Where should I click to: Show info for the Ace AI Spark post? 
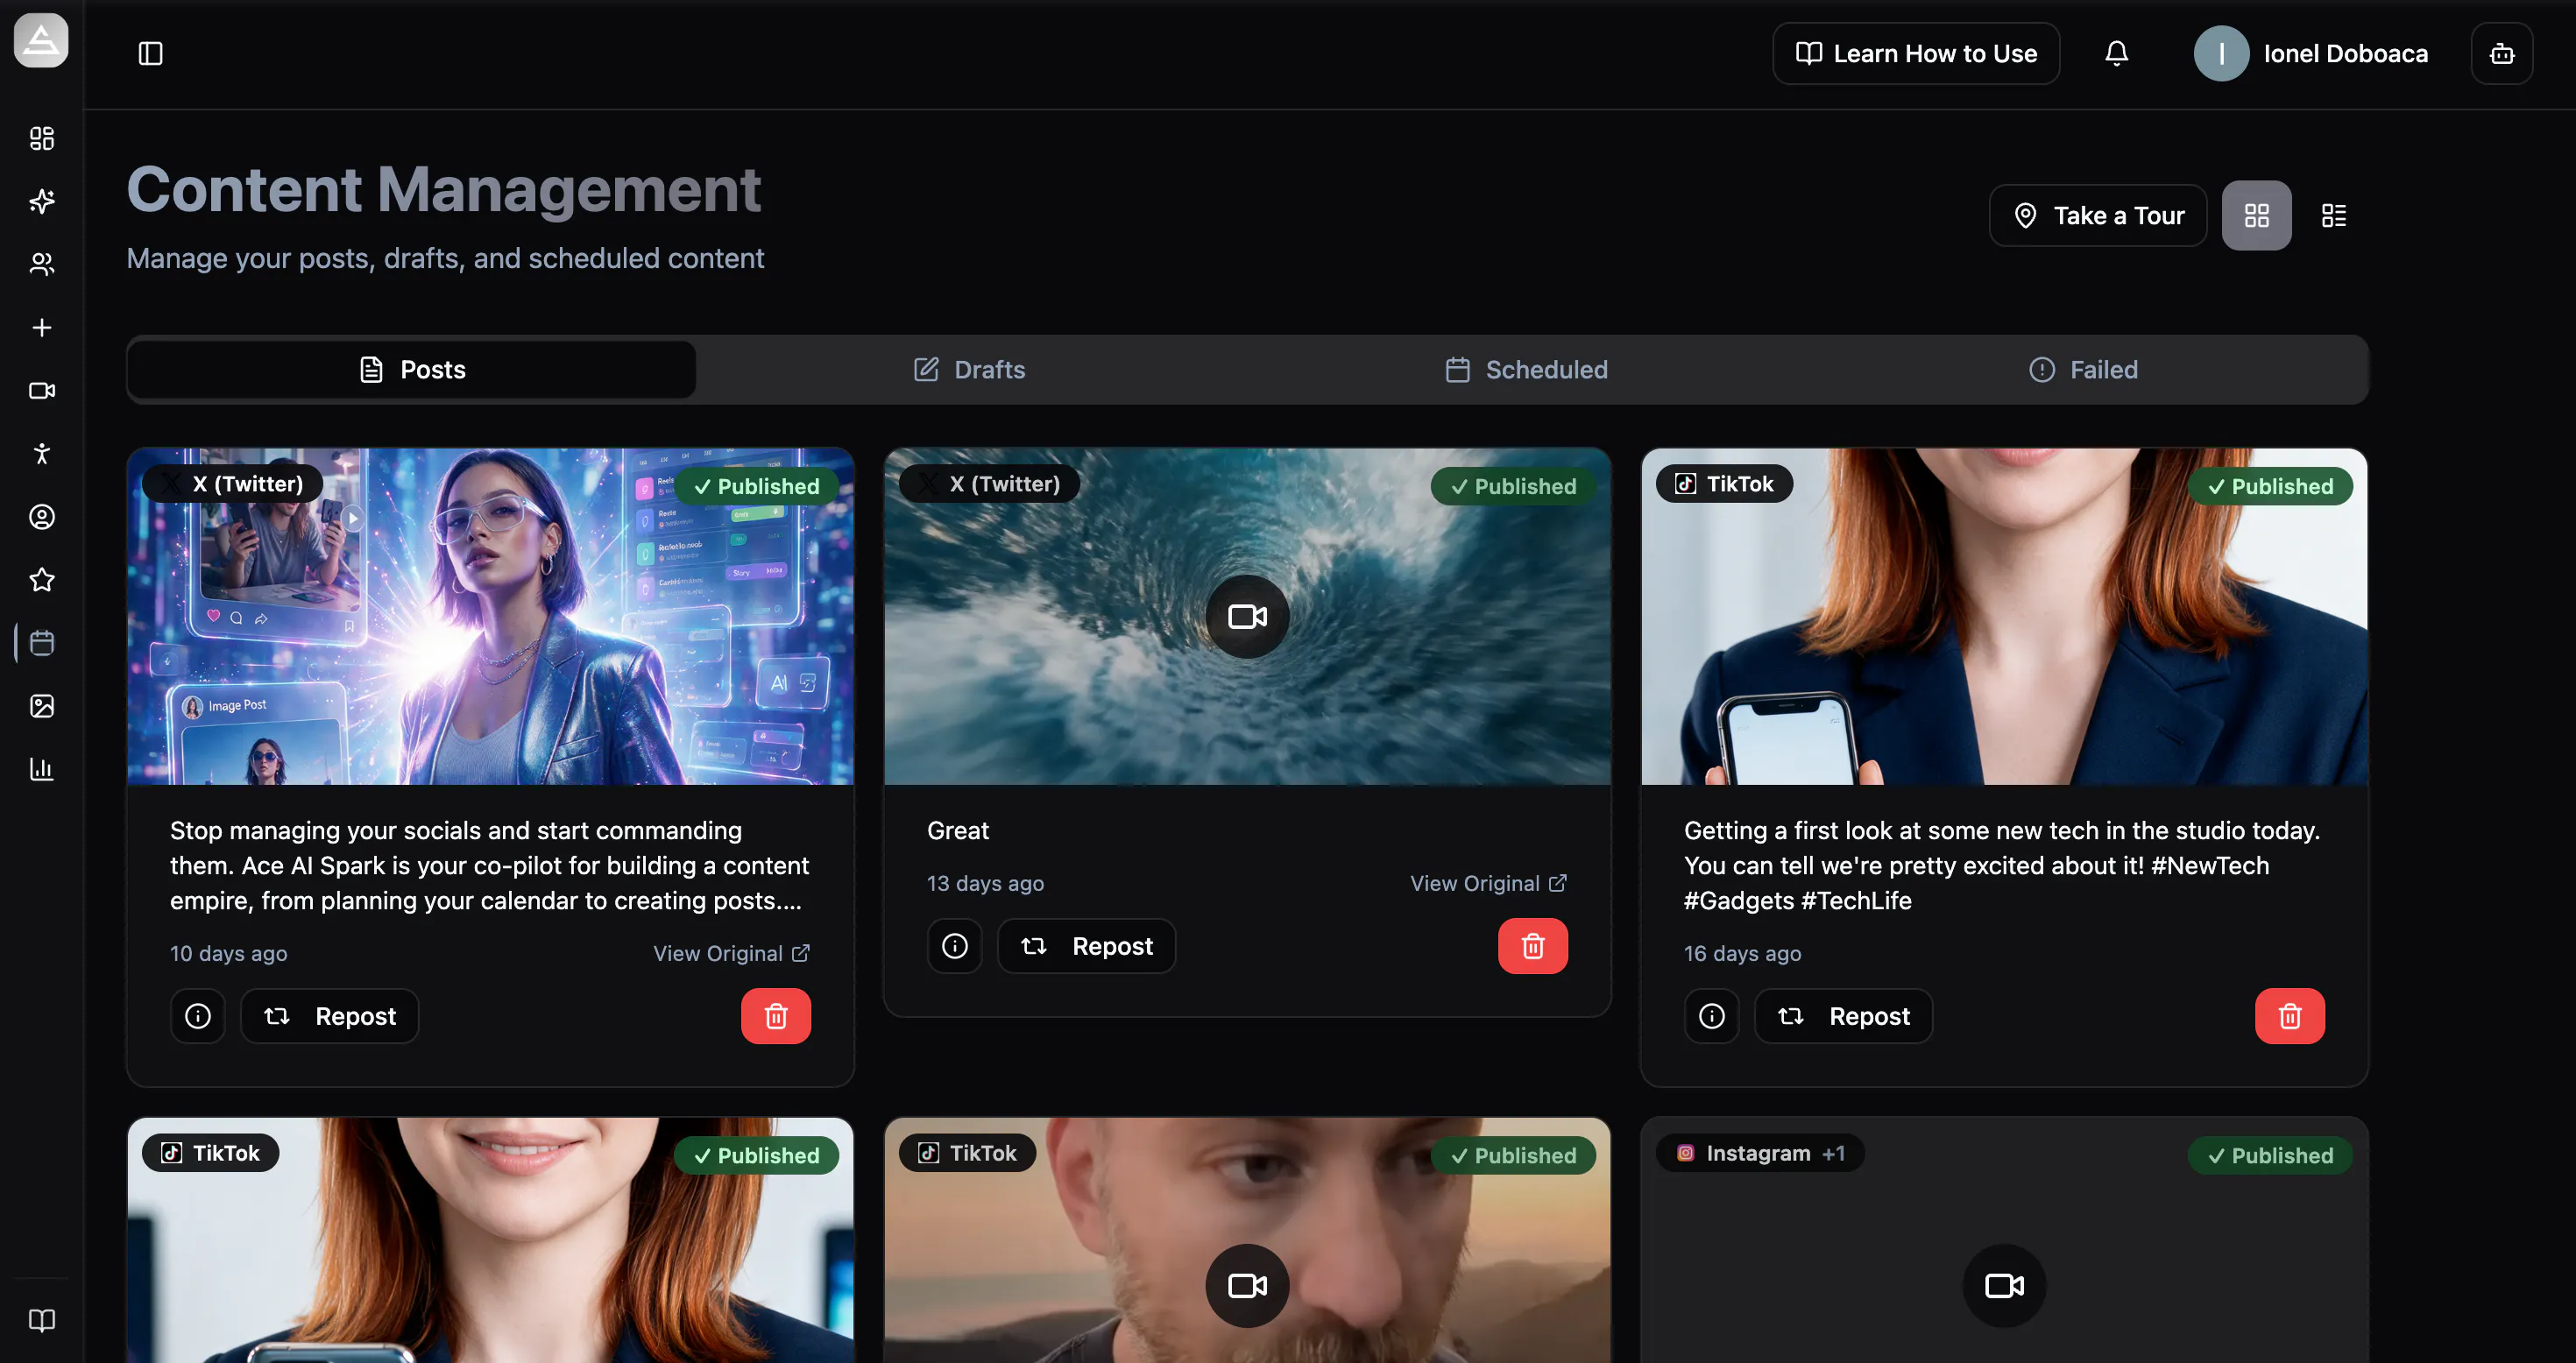pos(198,1016)
